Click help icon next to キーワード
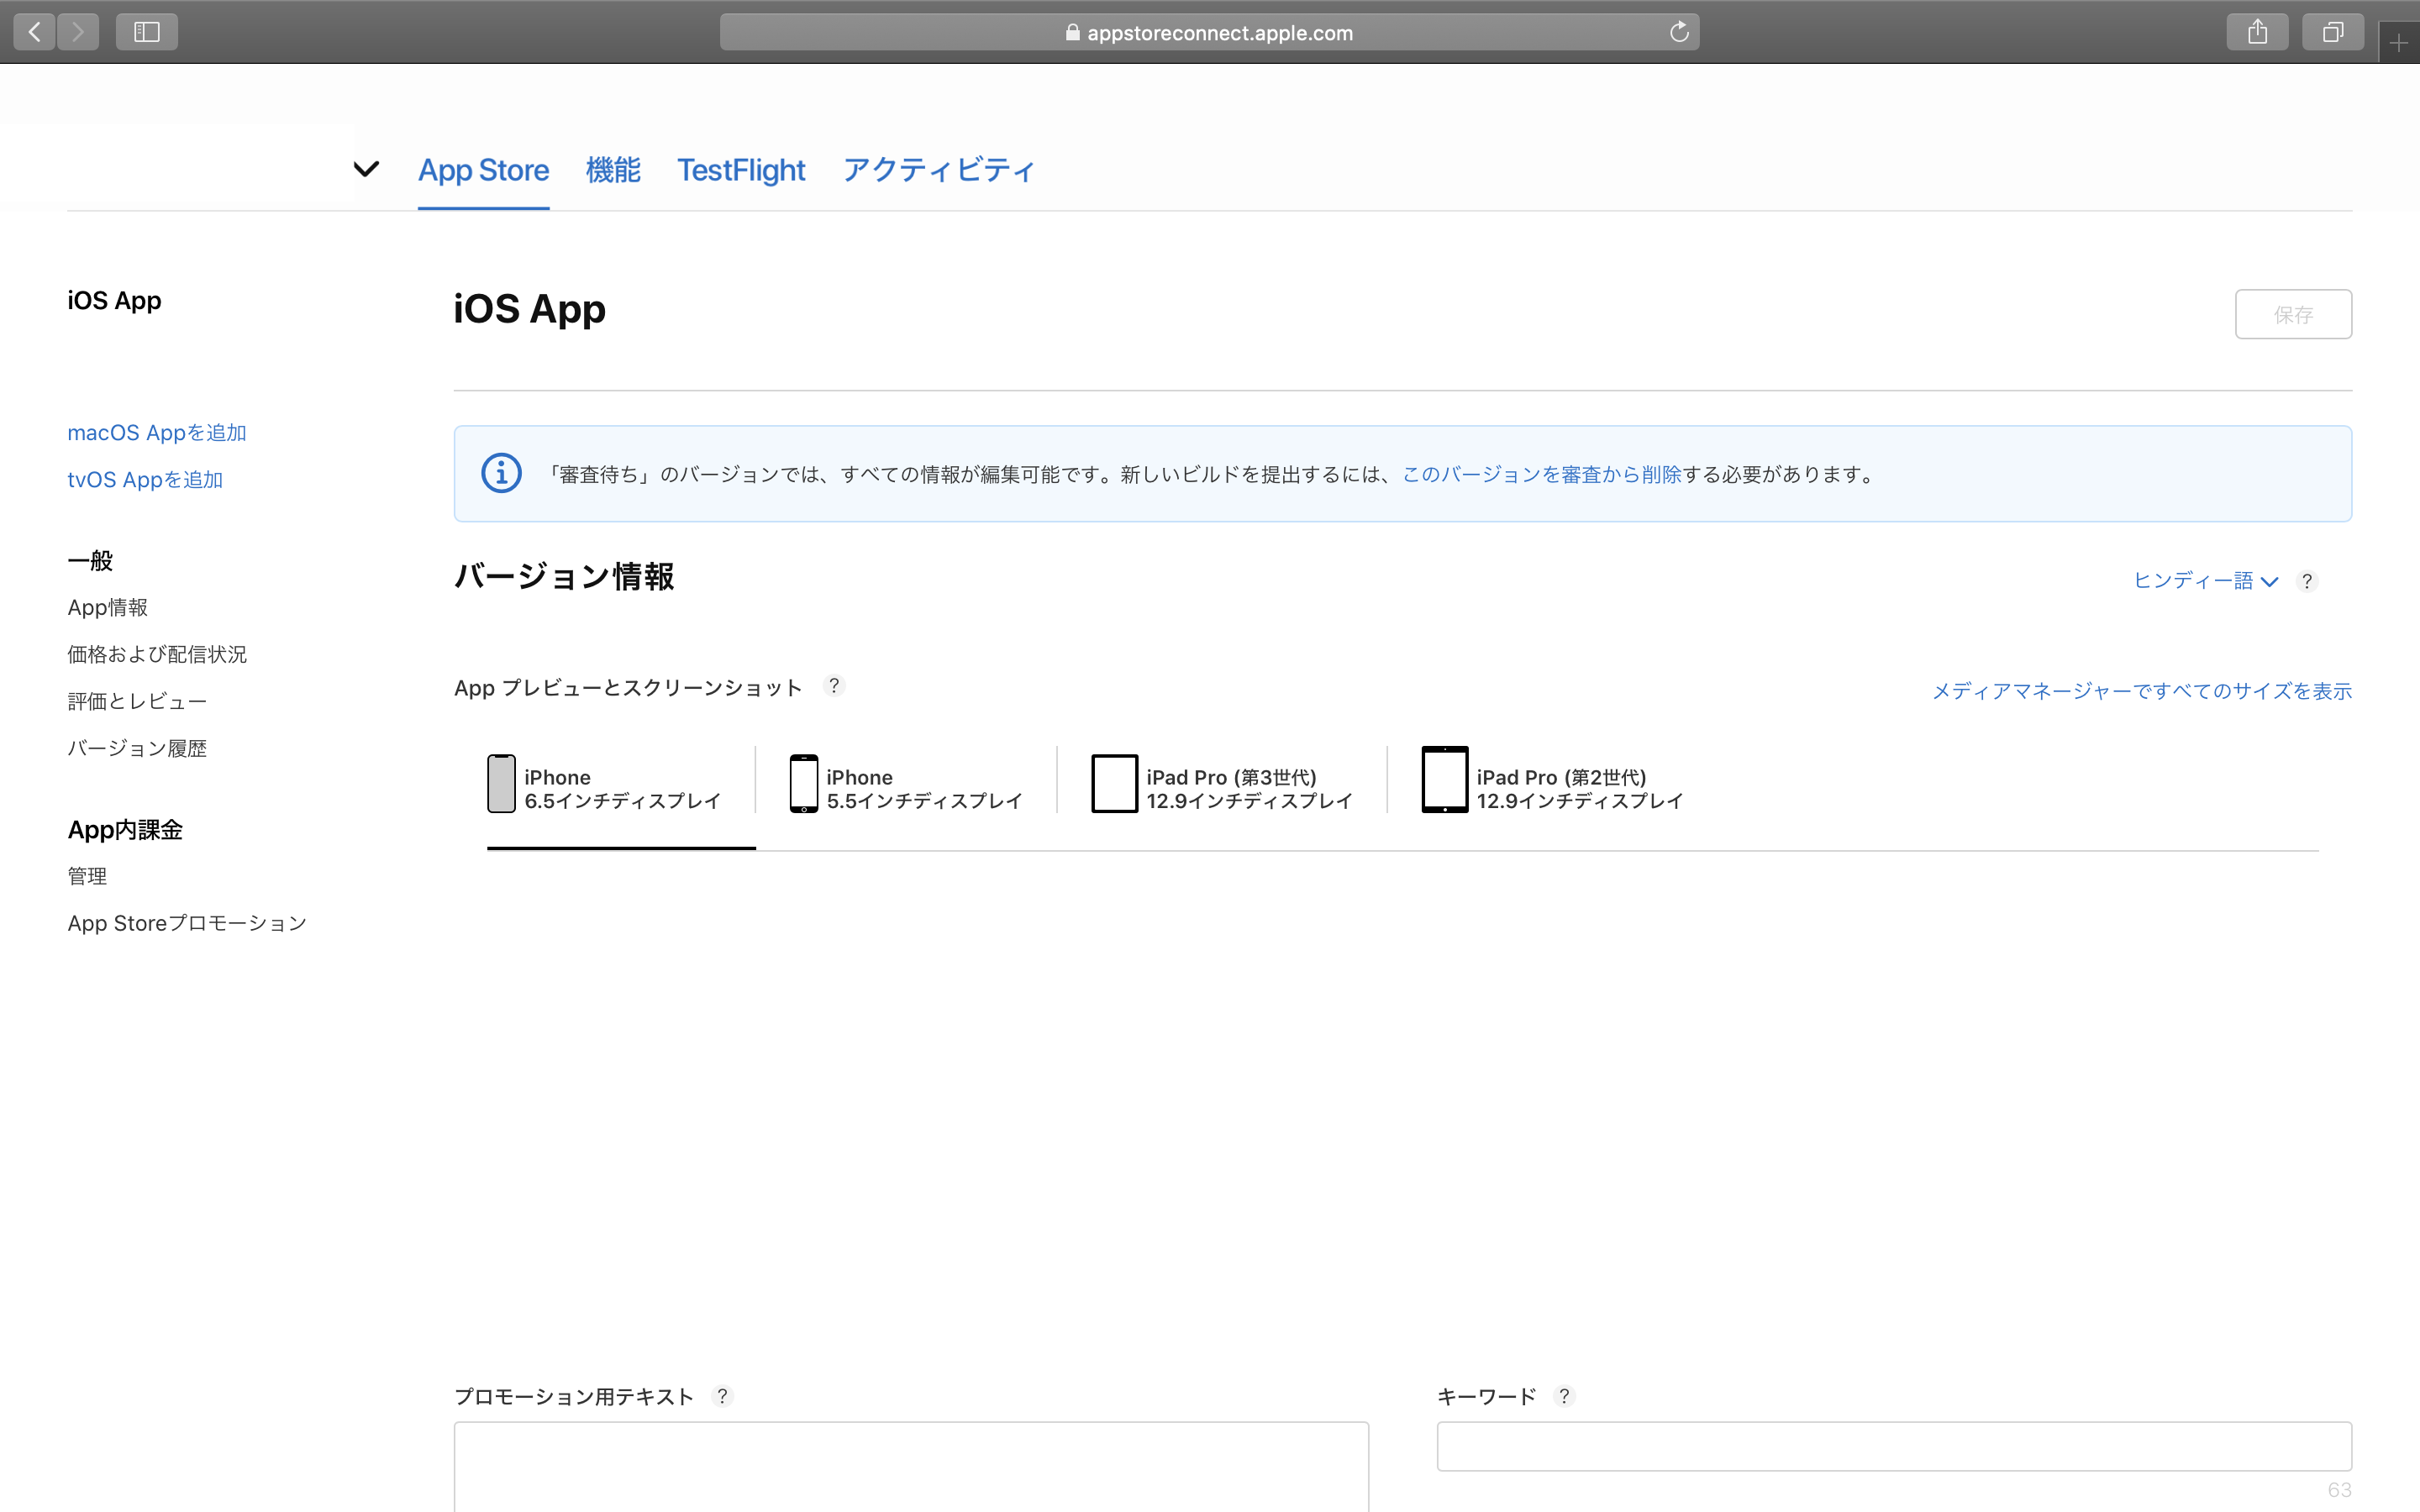 (x=1564, y=1396)
